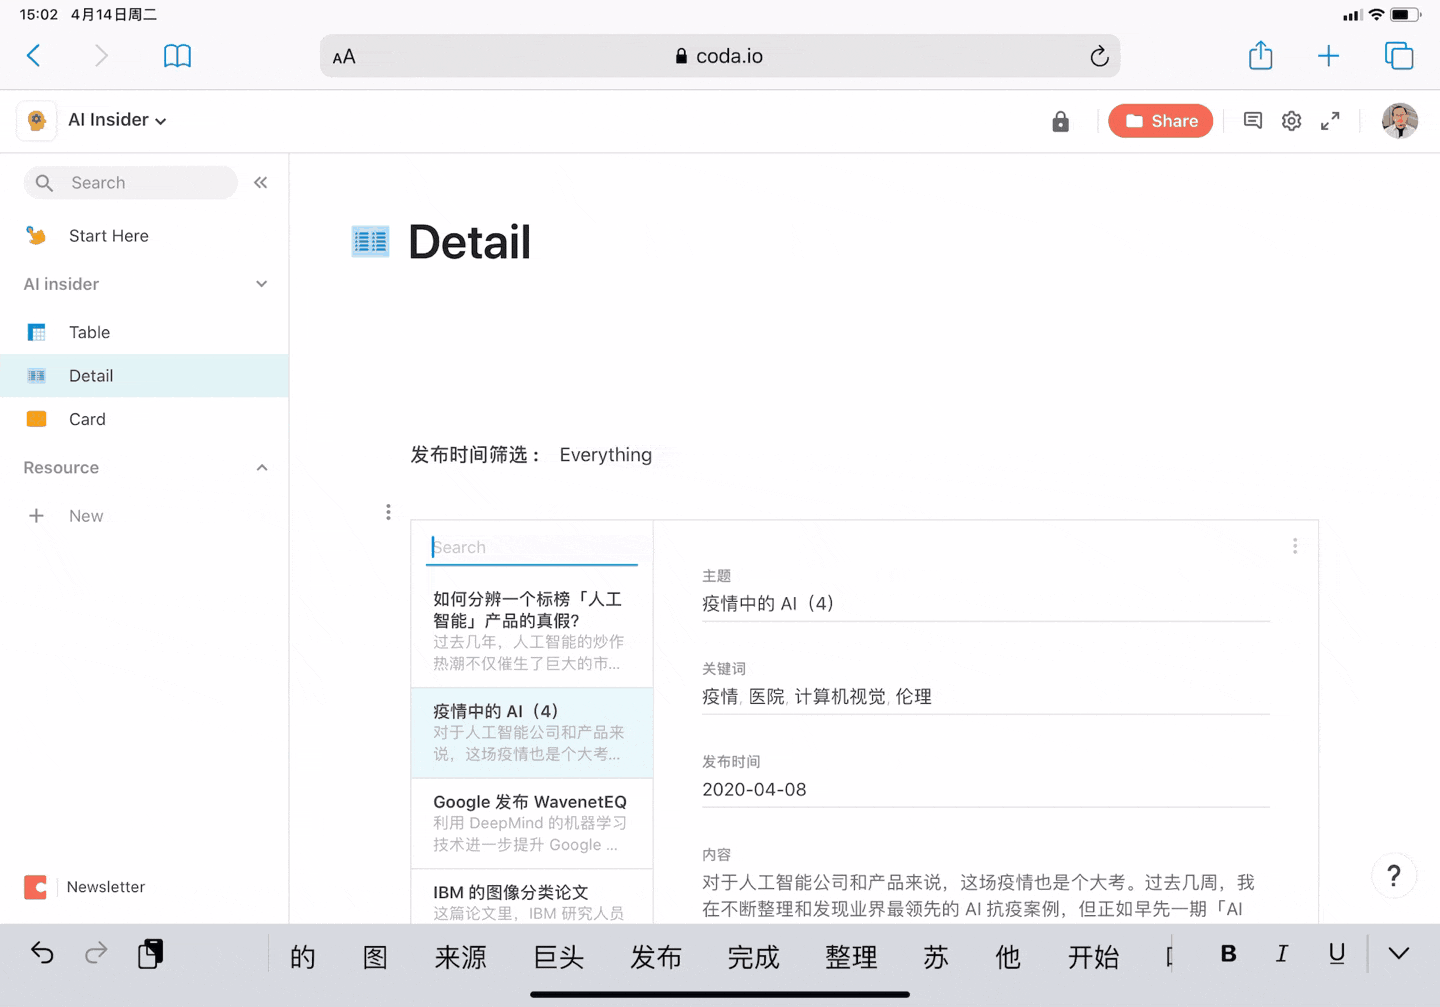The height and width of the screenshot is (1007, 1440).
Task: Select the 如何分辨一个标榜「人工智能」 record
Action: click(x=532, y=631)
